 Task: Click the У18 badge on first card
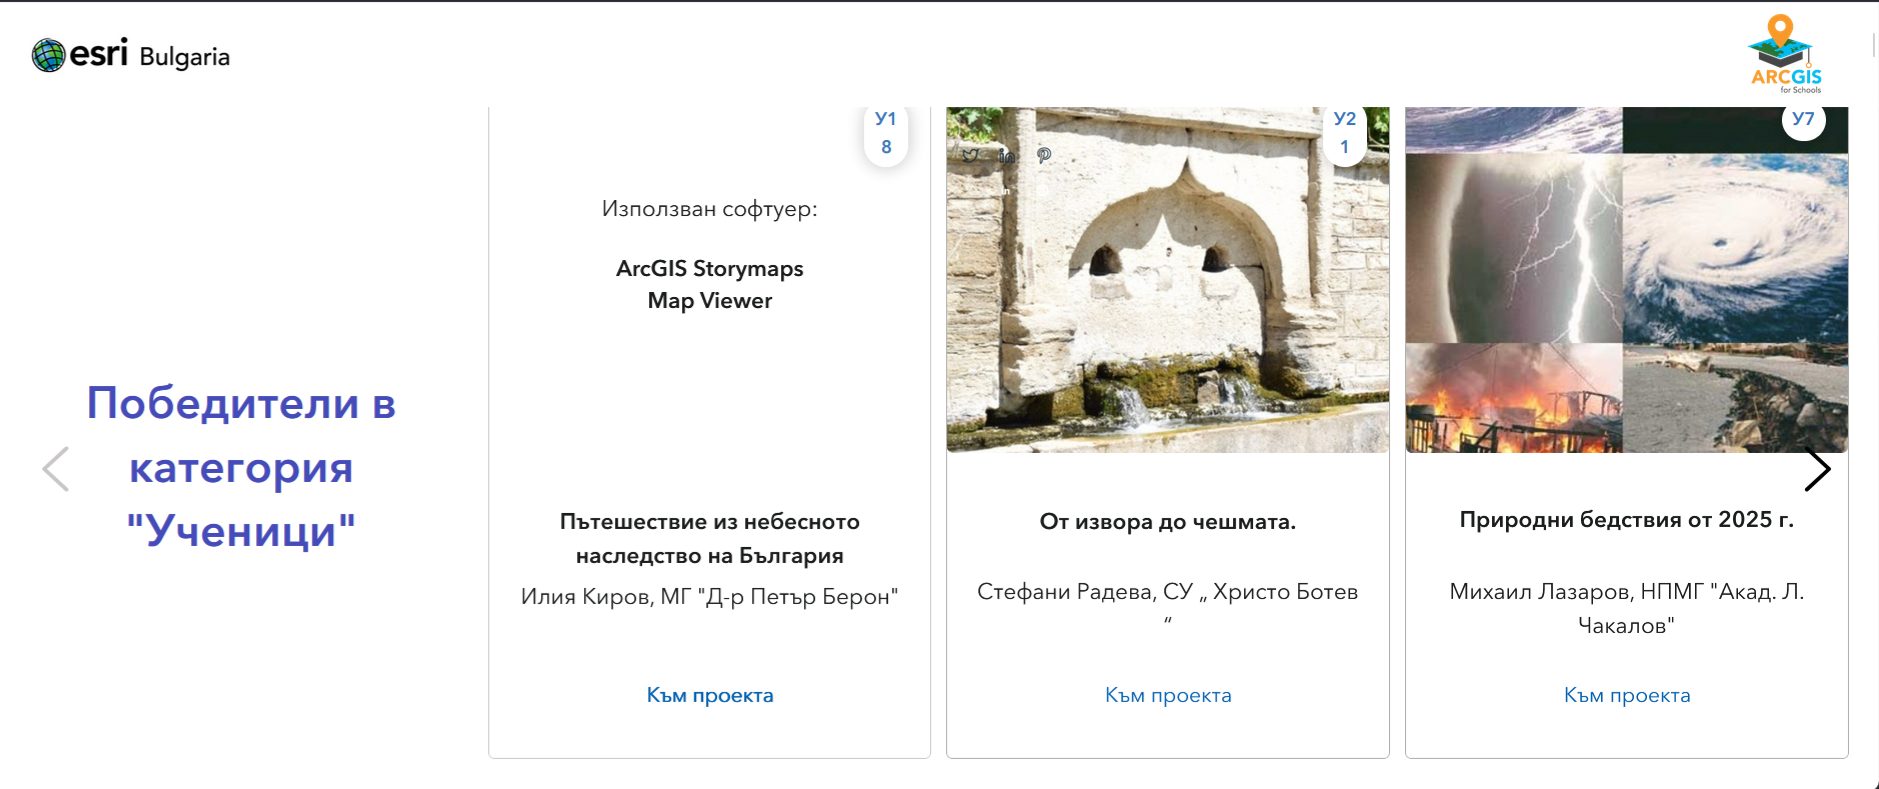(886, 133)
